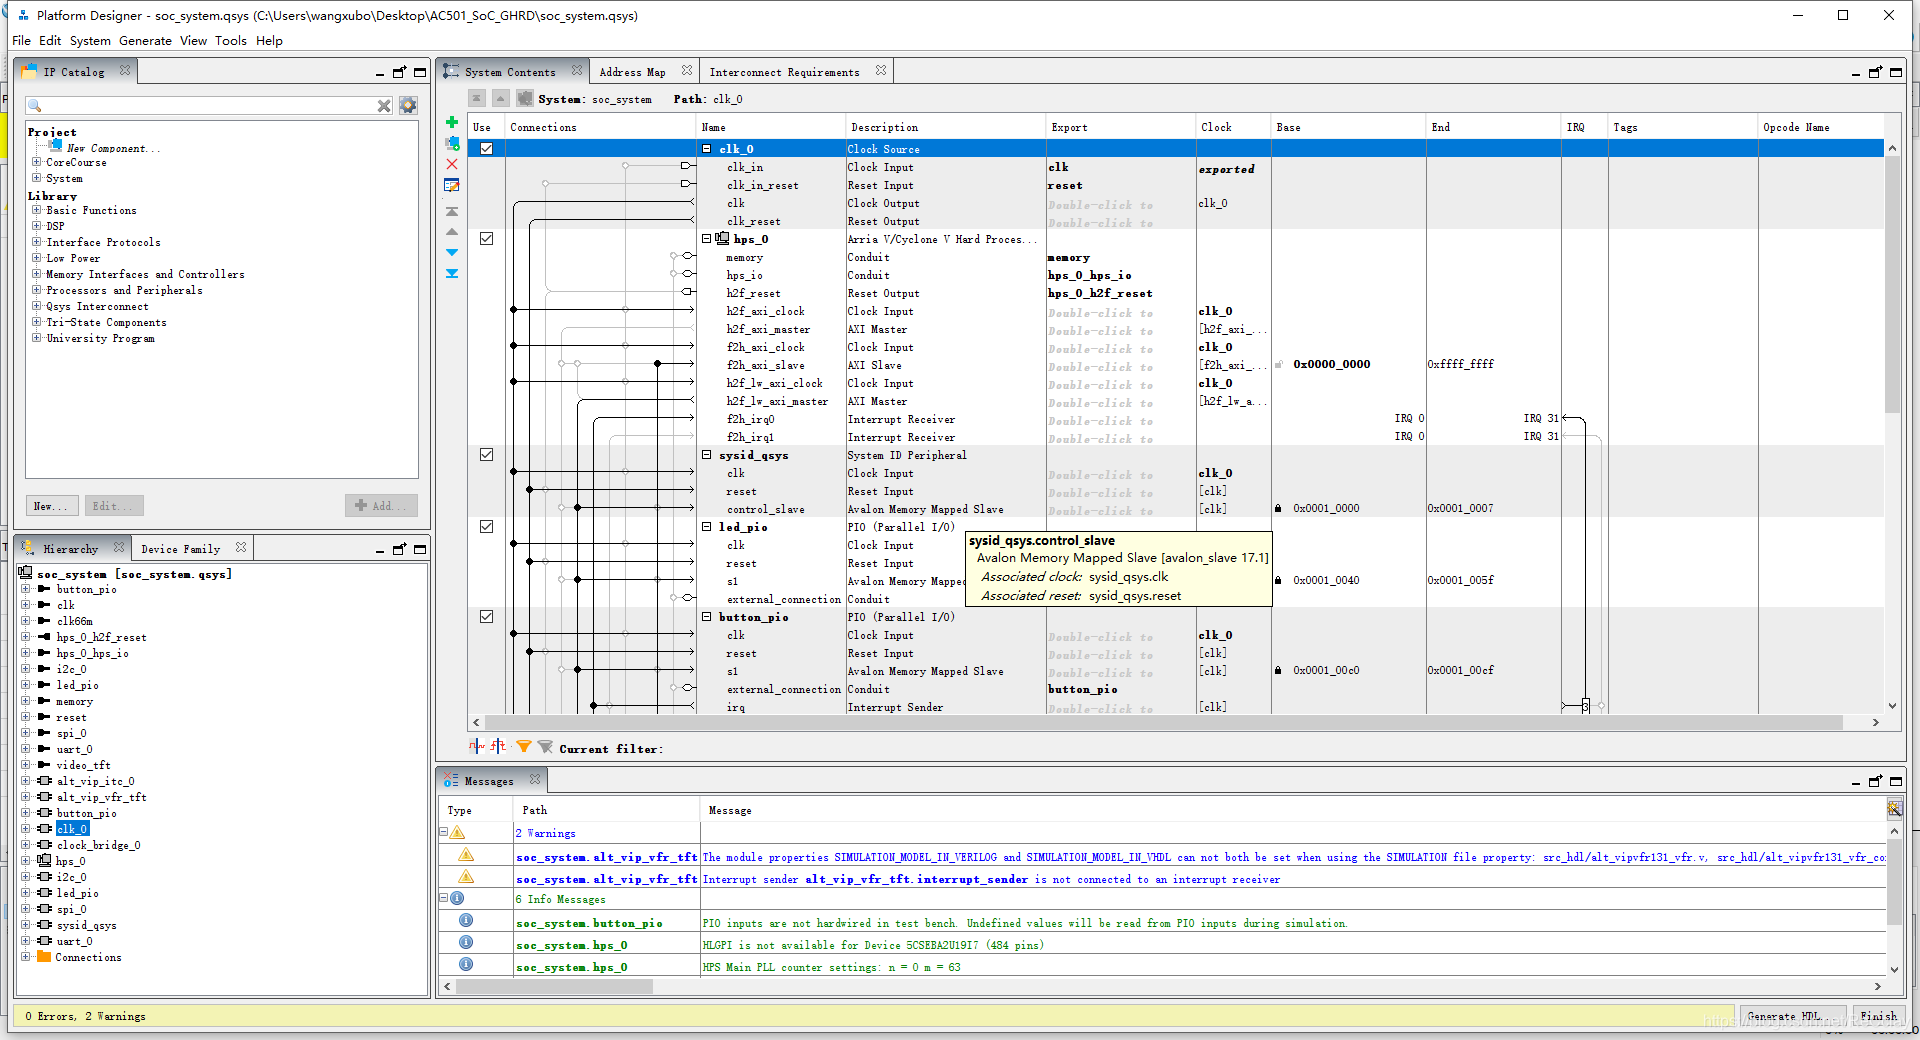
Task: Click the blue move down arrow icon
Action: coord(452,253)
